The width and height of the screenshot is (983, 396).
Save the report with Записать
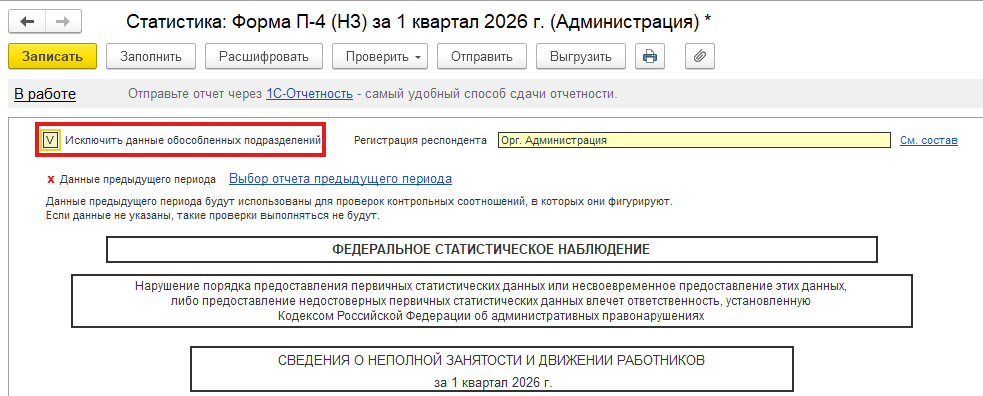pyautogui.click(x=53, y=56)
